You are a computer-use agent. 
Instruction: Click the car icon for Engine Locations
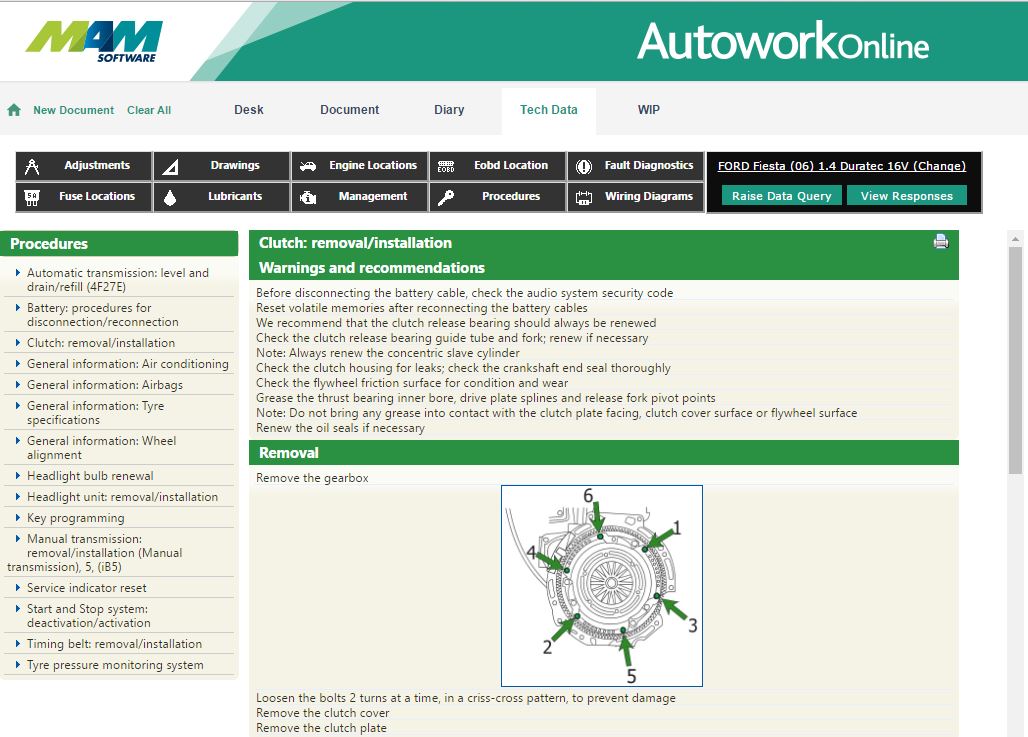point(308,166)
